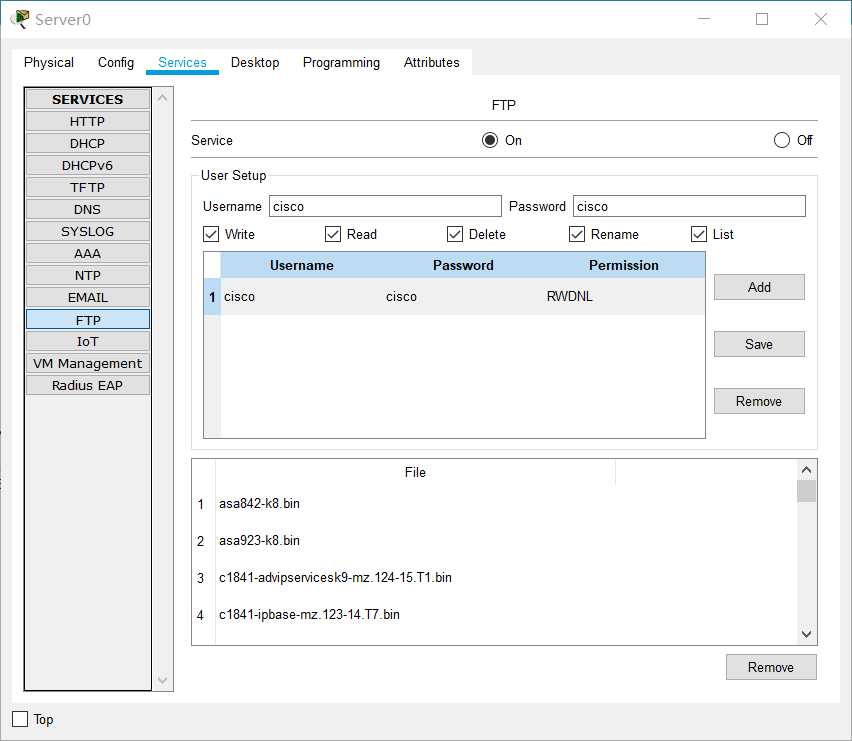Click the Server0 window app icon

click(20, 19)
